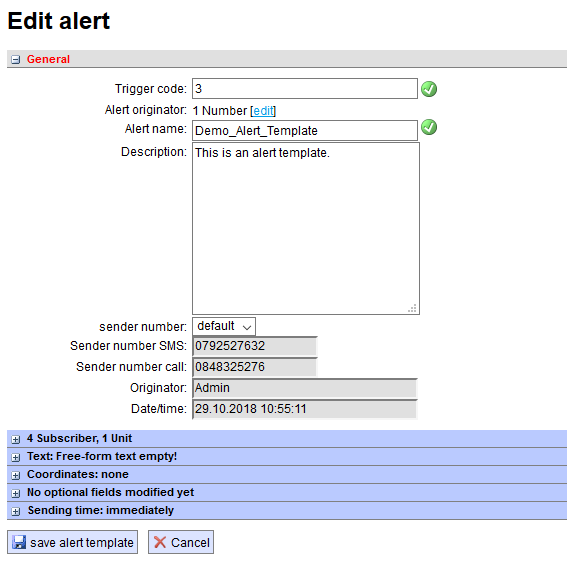567x583 pixels.
Task: Click the General section title
Action: pos(48,59)
